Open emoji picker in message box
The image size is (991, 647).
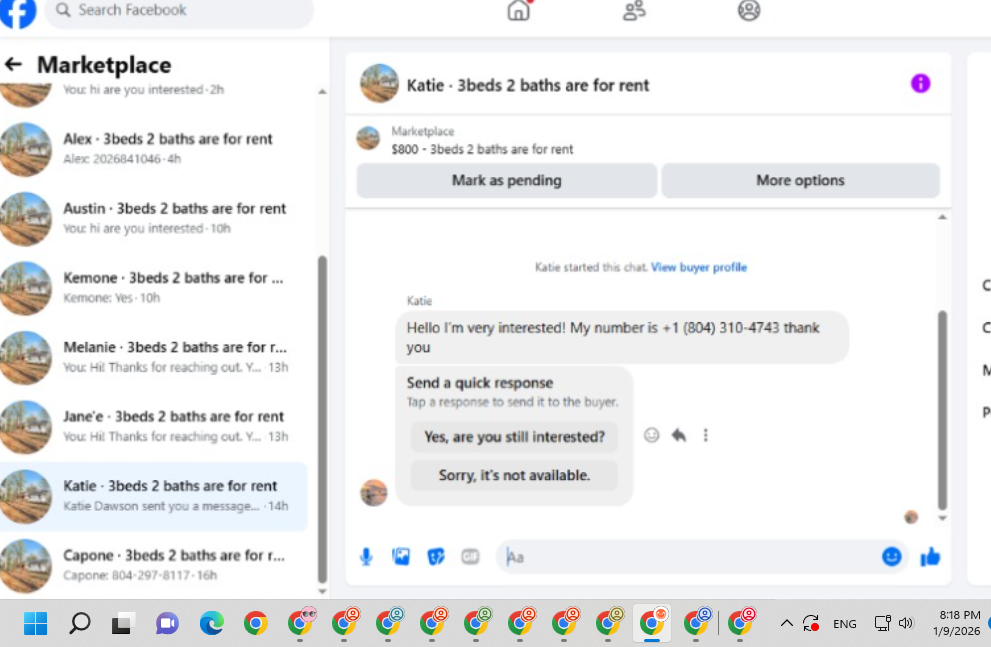click(891, 557)
